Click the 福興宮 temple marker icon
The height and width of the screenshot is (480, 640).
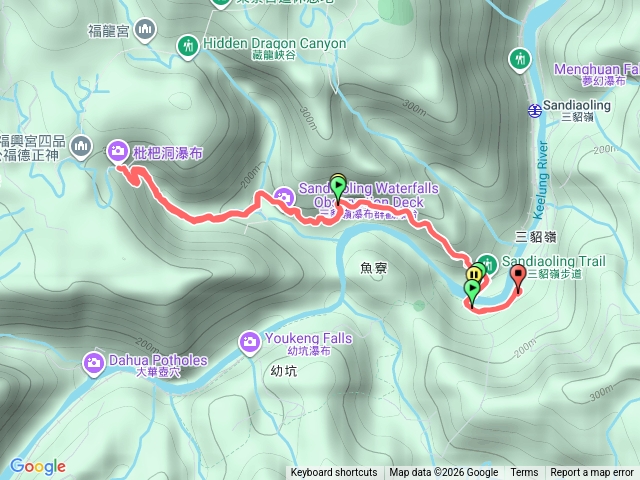pos(81,147)
